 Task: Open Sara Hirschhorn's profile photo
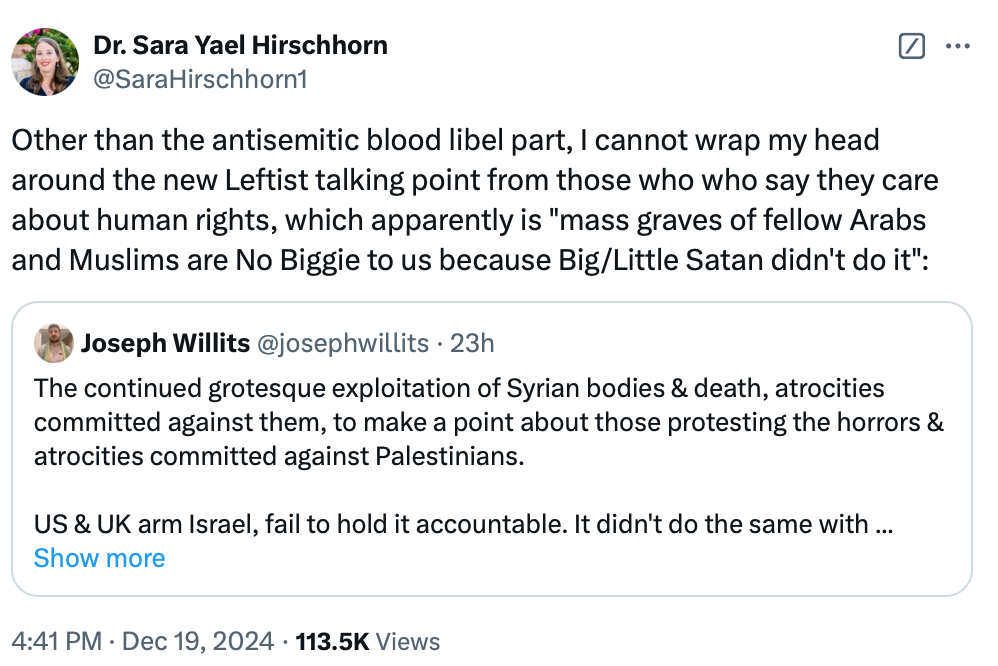point(45,61)
